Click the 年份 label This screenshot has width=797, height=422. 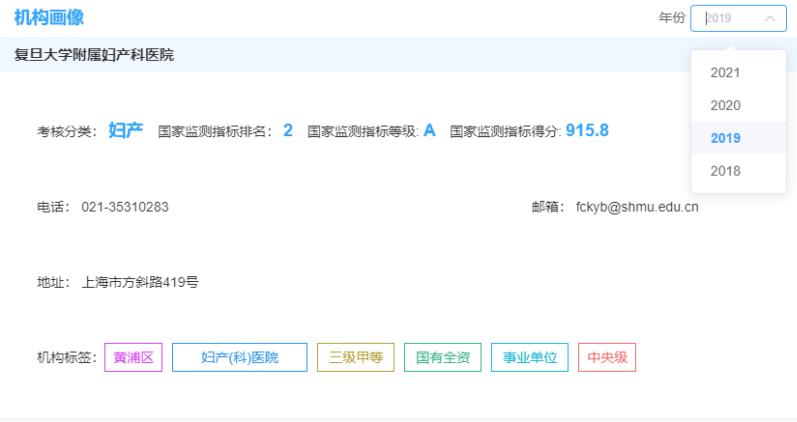[672, 18]
